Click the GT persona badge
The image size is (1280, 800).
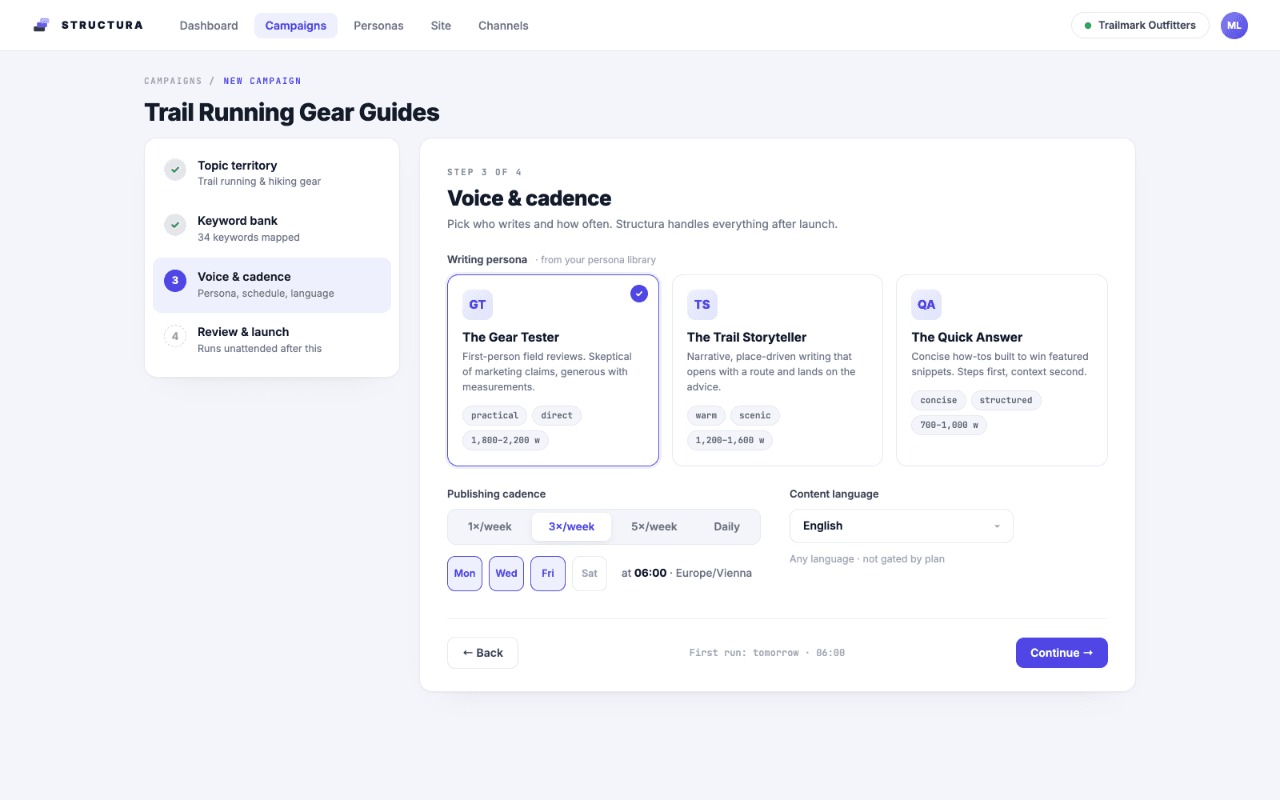[x=477, y=305]
